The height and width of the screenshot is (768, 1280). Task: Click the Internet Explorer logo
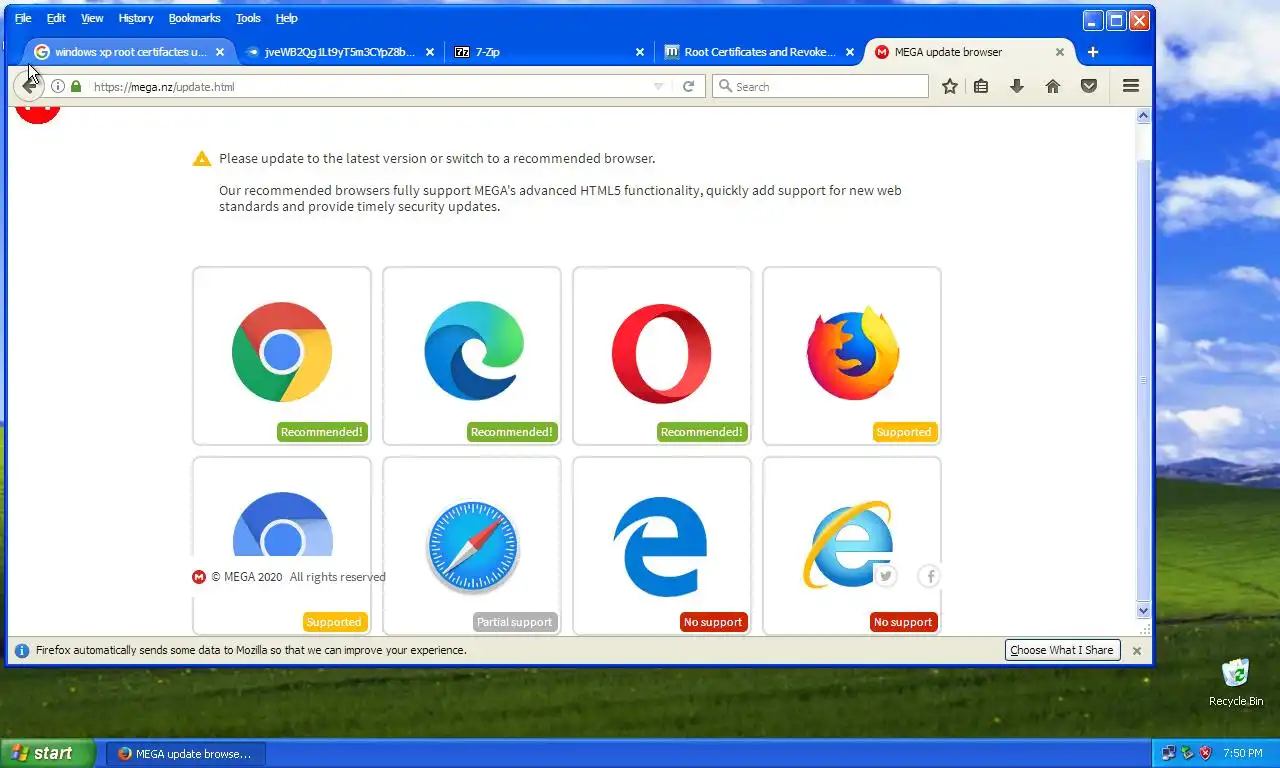(x=848, y=545)
